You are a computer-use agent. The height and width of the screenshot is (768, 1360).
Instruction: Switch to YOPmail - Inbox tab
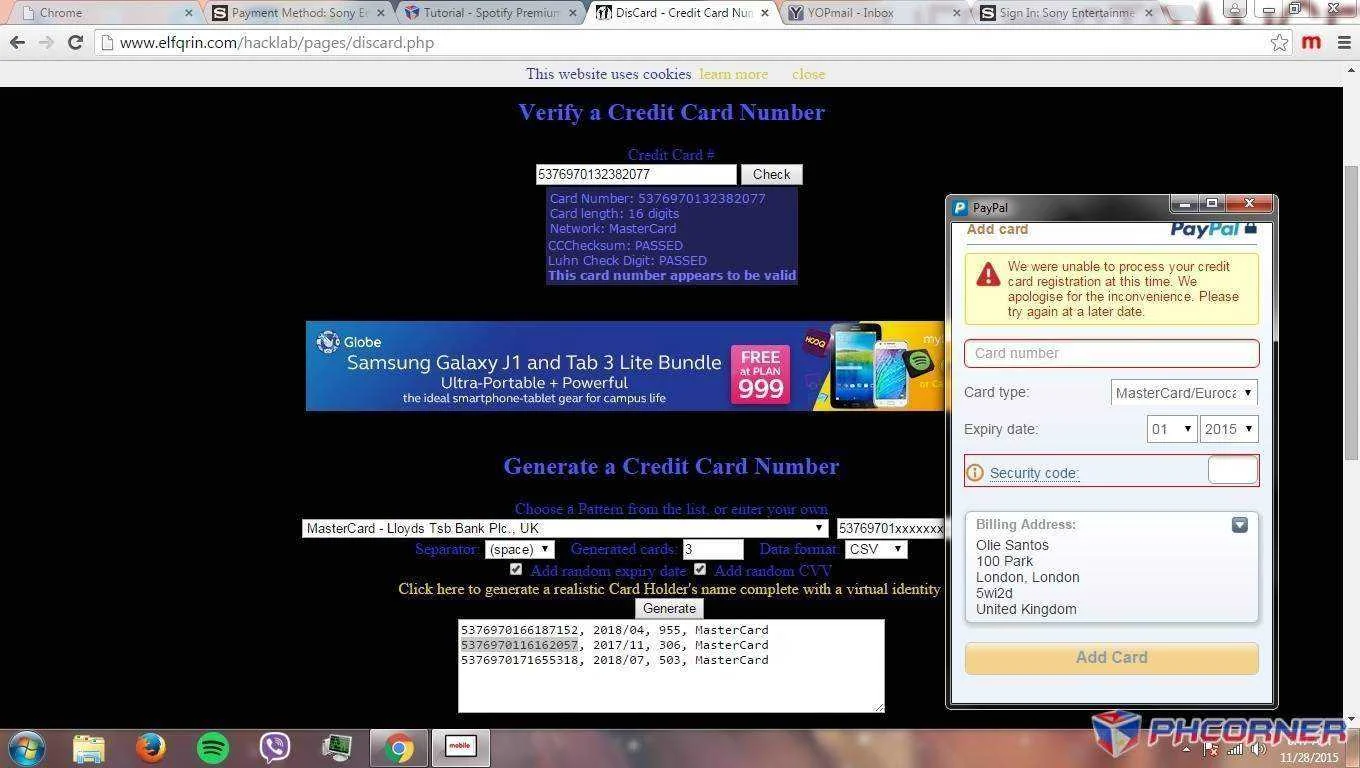pos(875,13)
